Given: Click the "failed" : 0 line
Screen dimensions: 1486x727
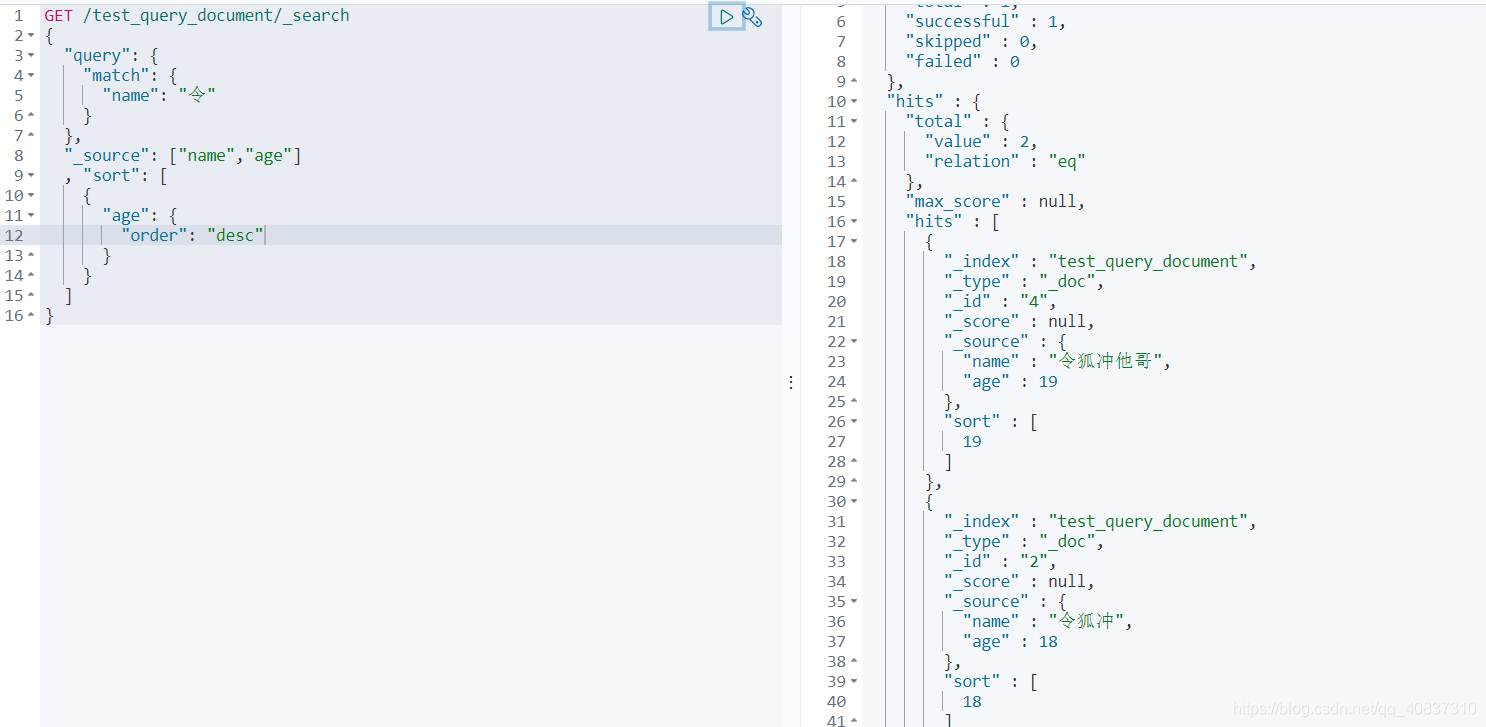Looking at the screenshot, I should tap(962, 61).
